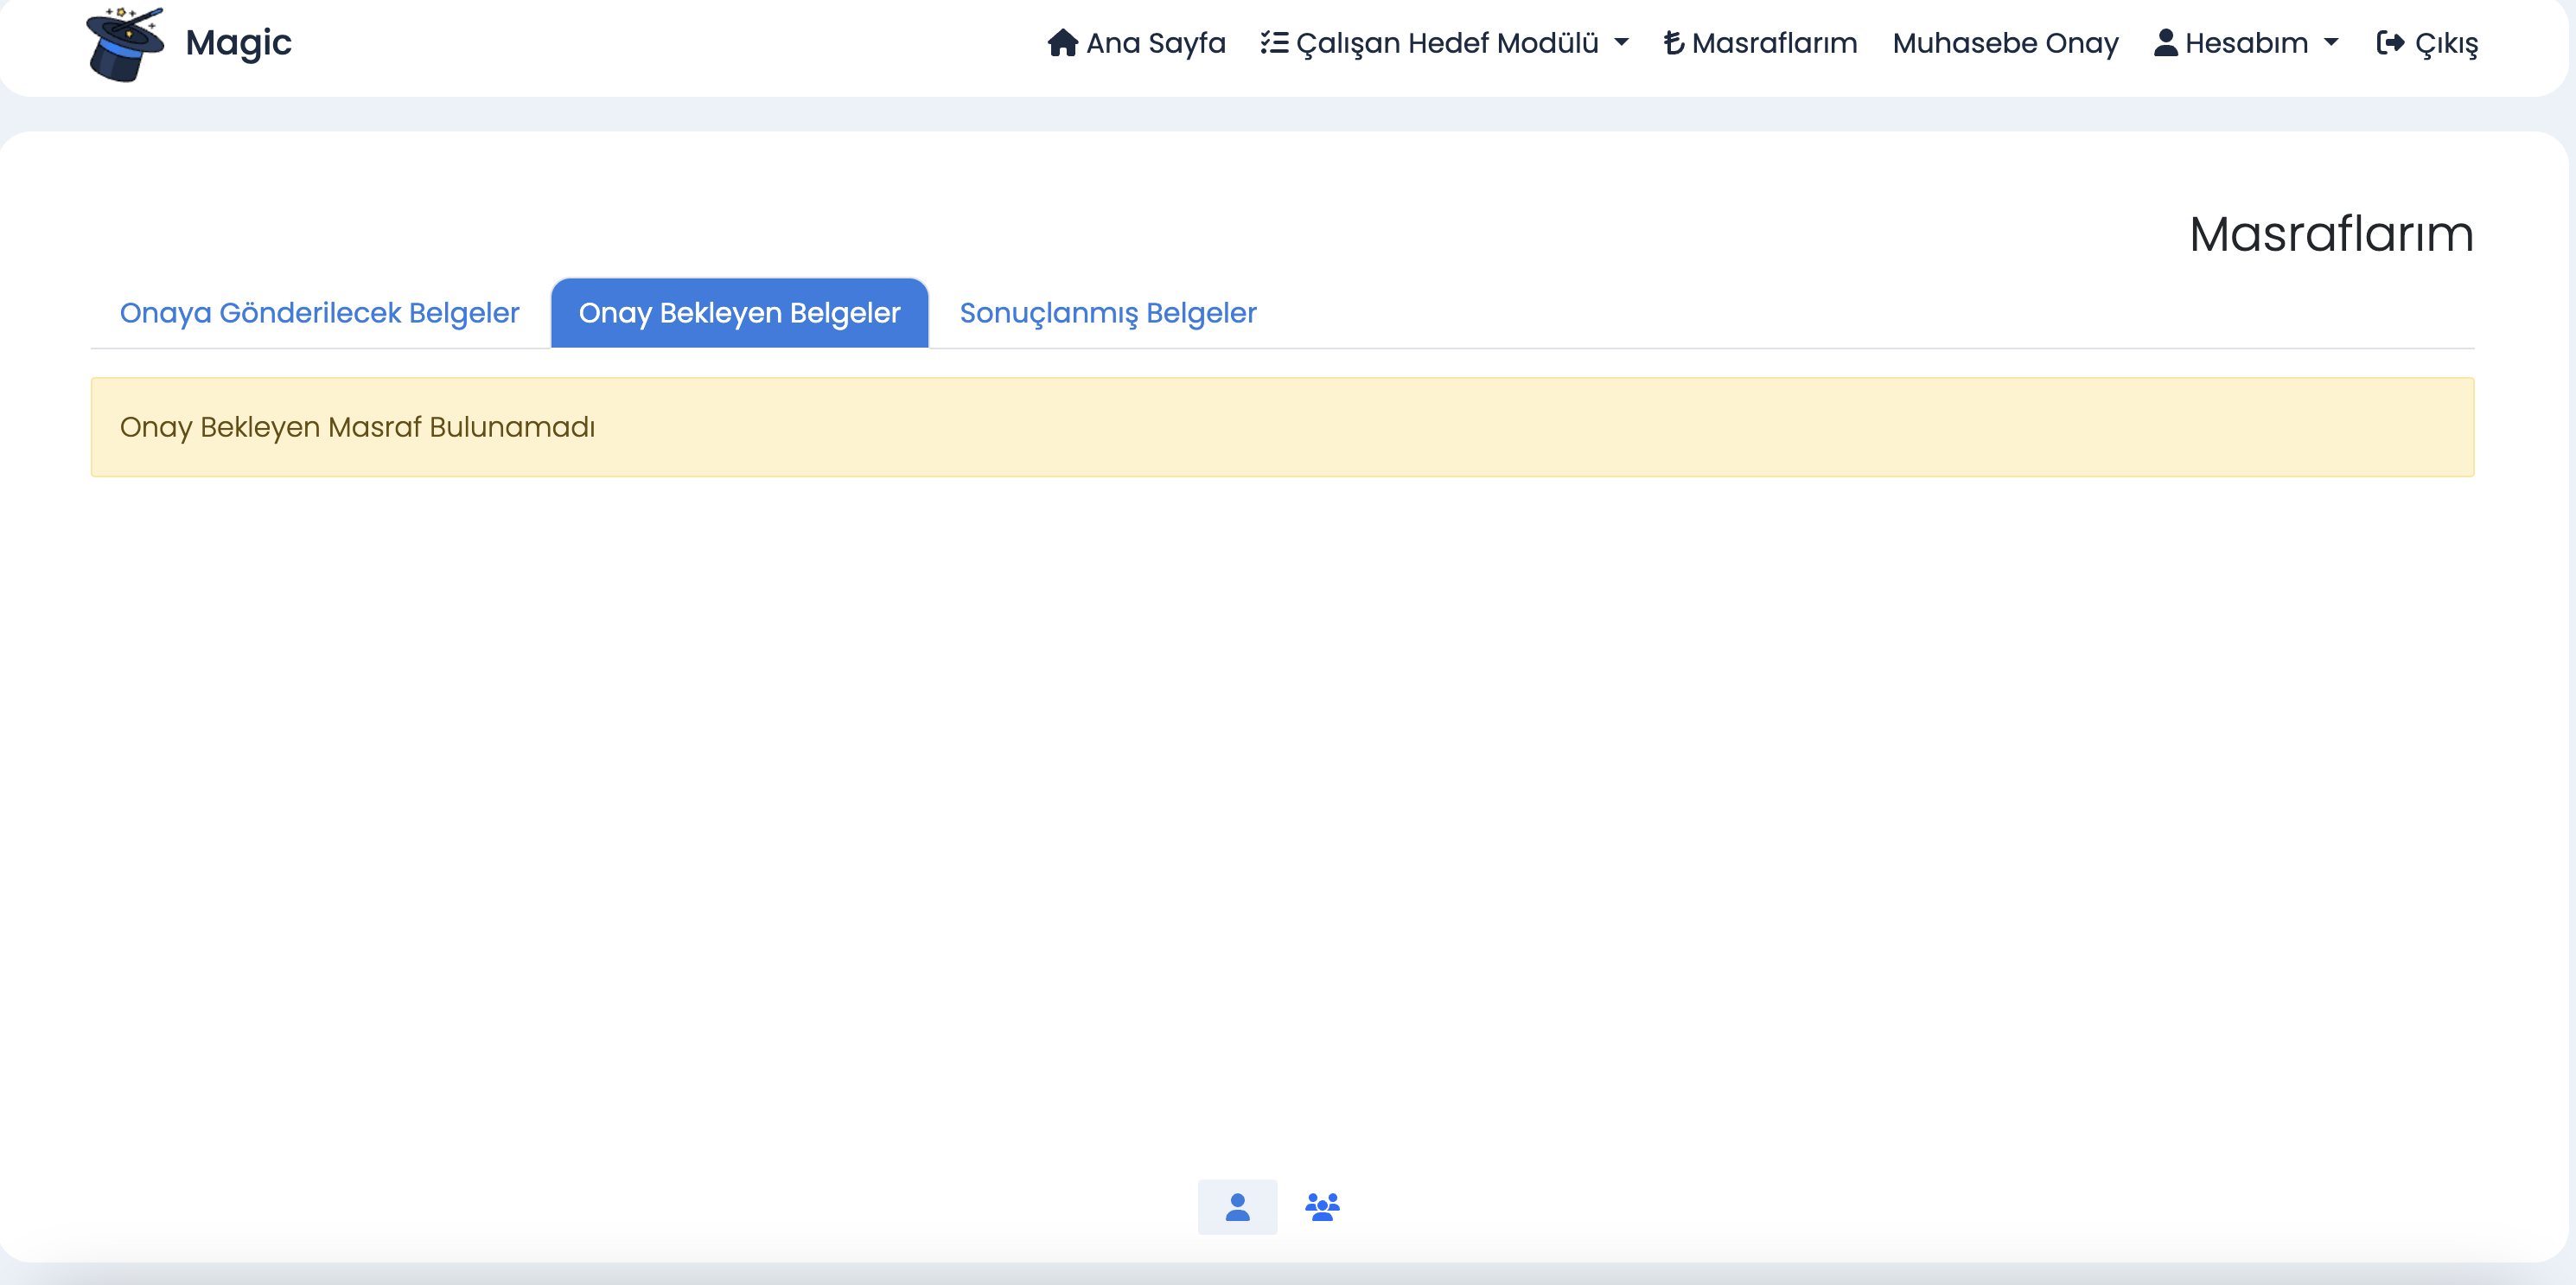
Task: Open the Sonuçlanmış Belgeler tab
Action: [1108, 313]
